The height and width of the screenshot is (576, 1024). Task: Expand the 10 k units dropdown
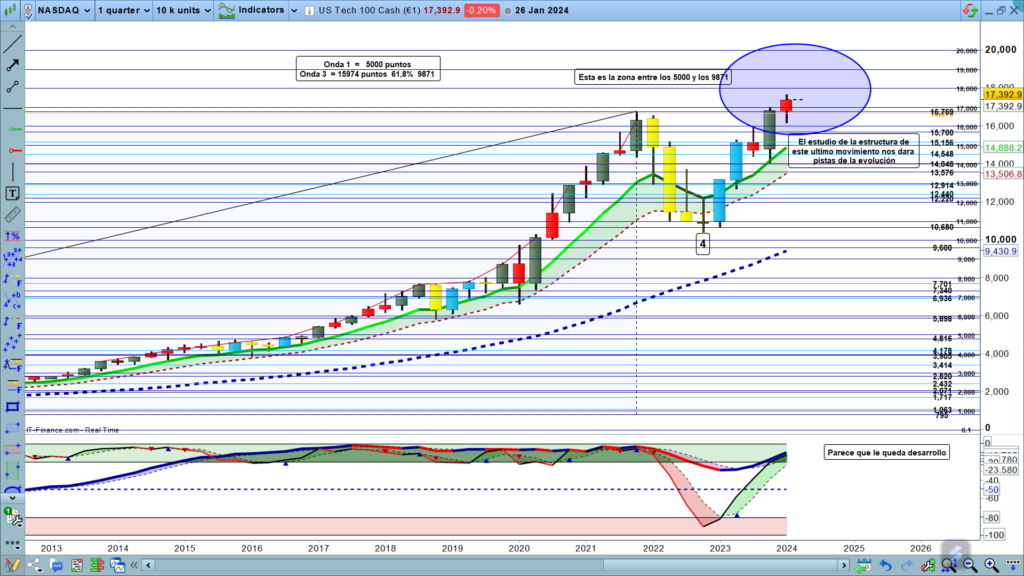183,10
